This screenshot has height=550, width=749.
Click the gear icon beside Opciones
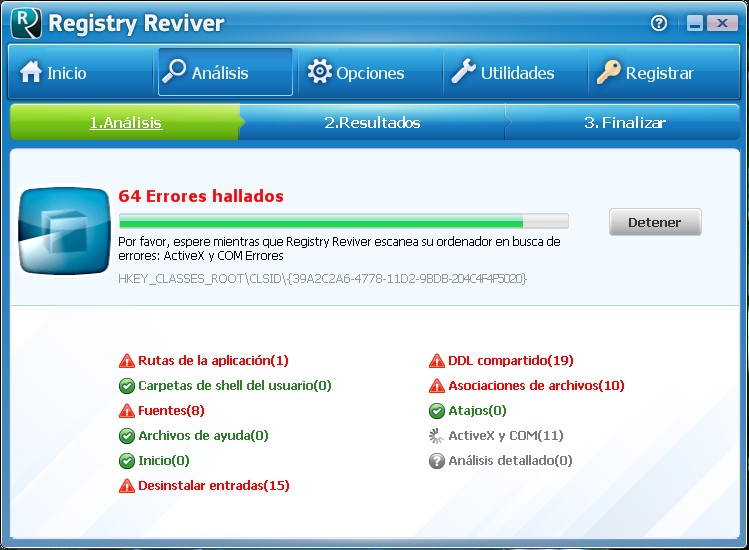pyautogui.click(x=320, y=72)
